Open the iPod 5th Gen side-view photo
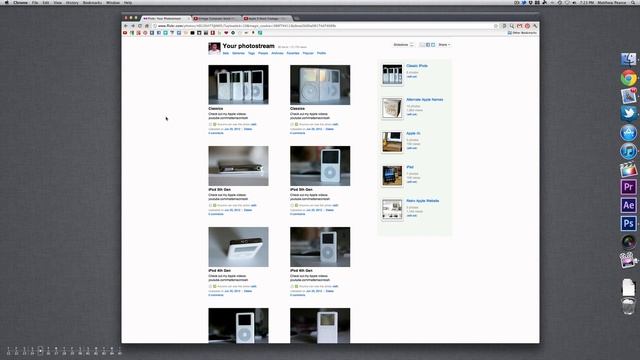This screenshot has height=360, width=640. (x=238, y=166)
